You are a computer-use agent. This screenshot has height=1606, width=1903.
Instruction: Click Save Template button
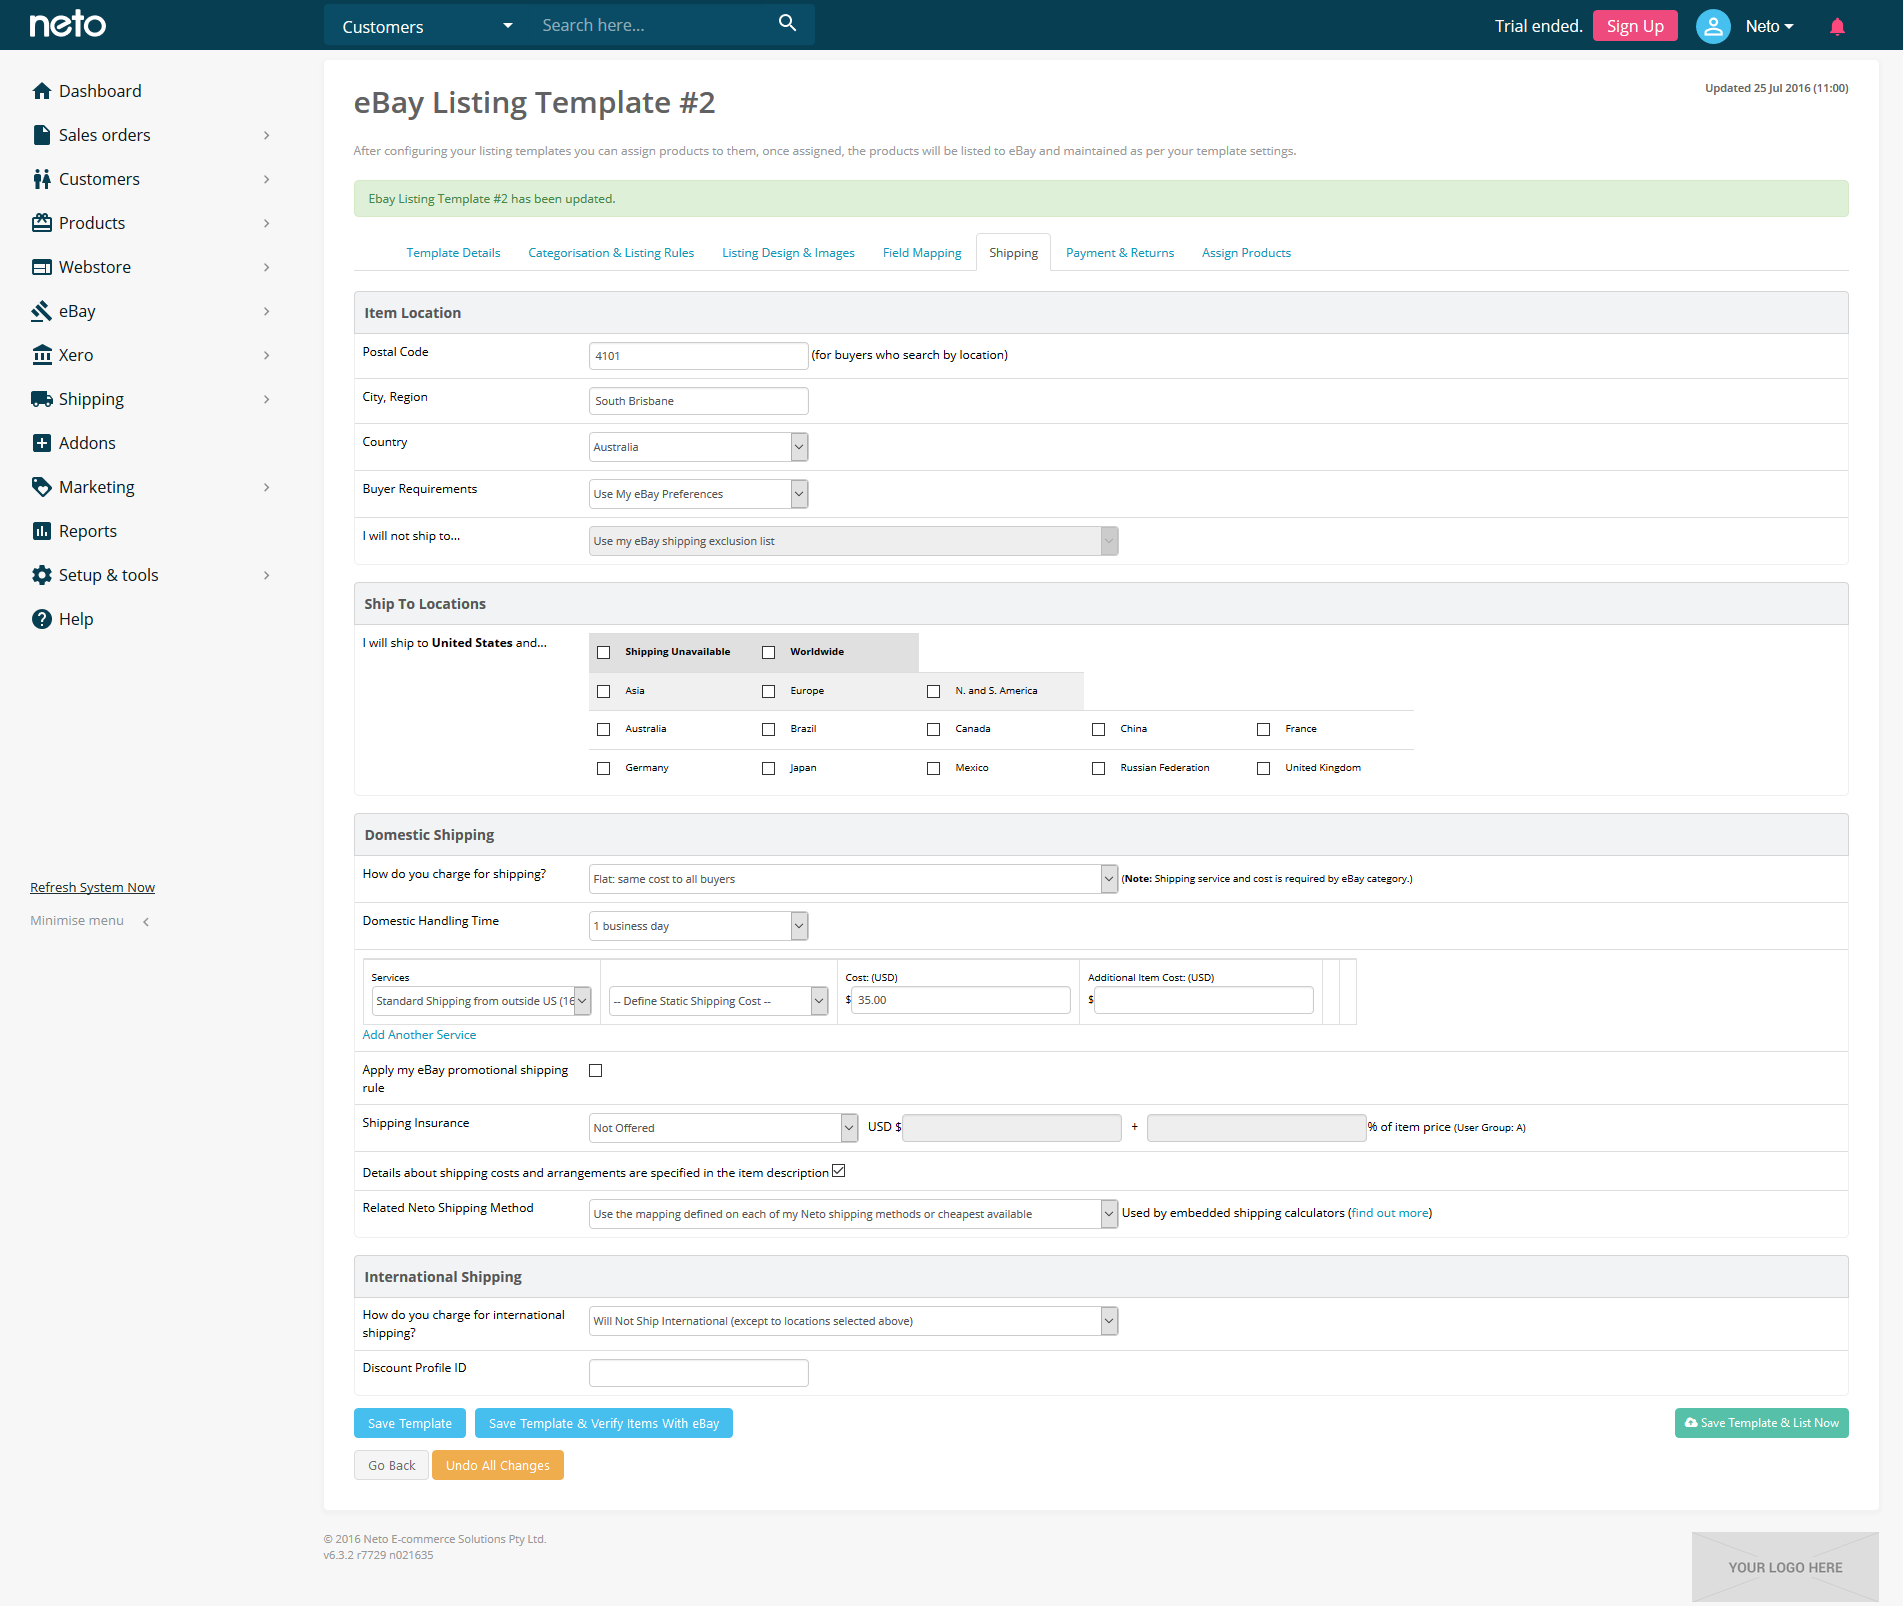click(410, 1423)
